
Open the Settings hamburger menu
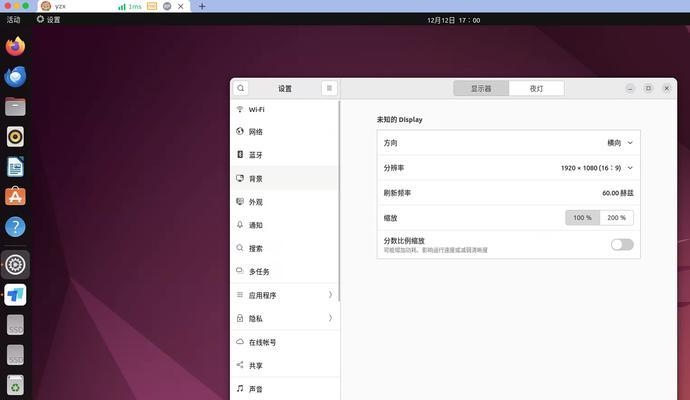[x=329, y=88]
